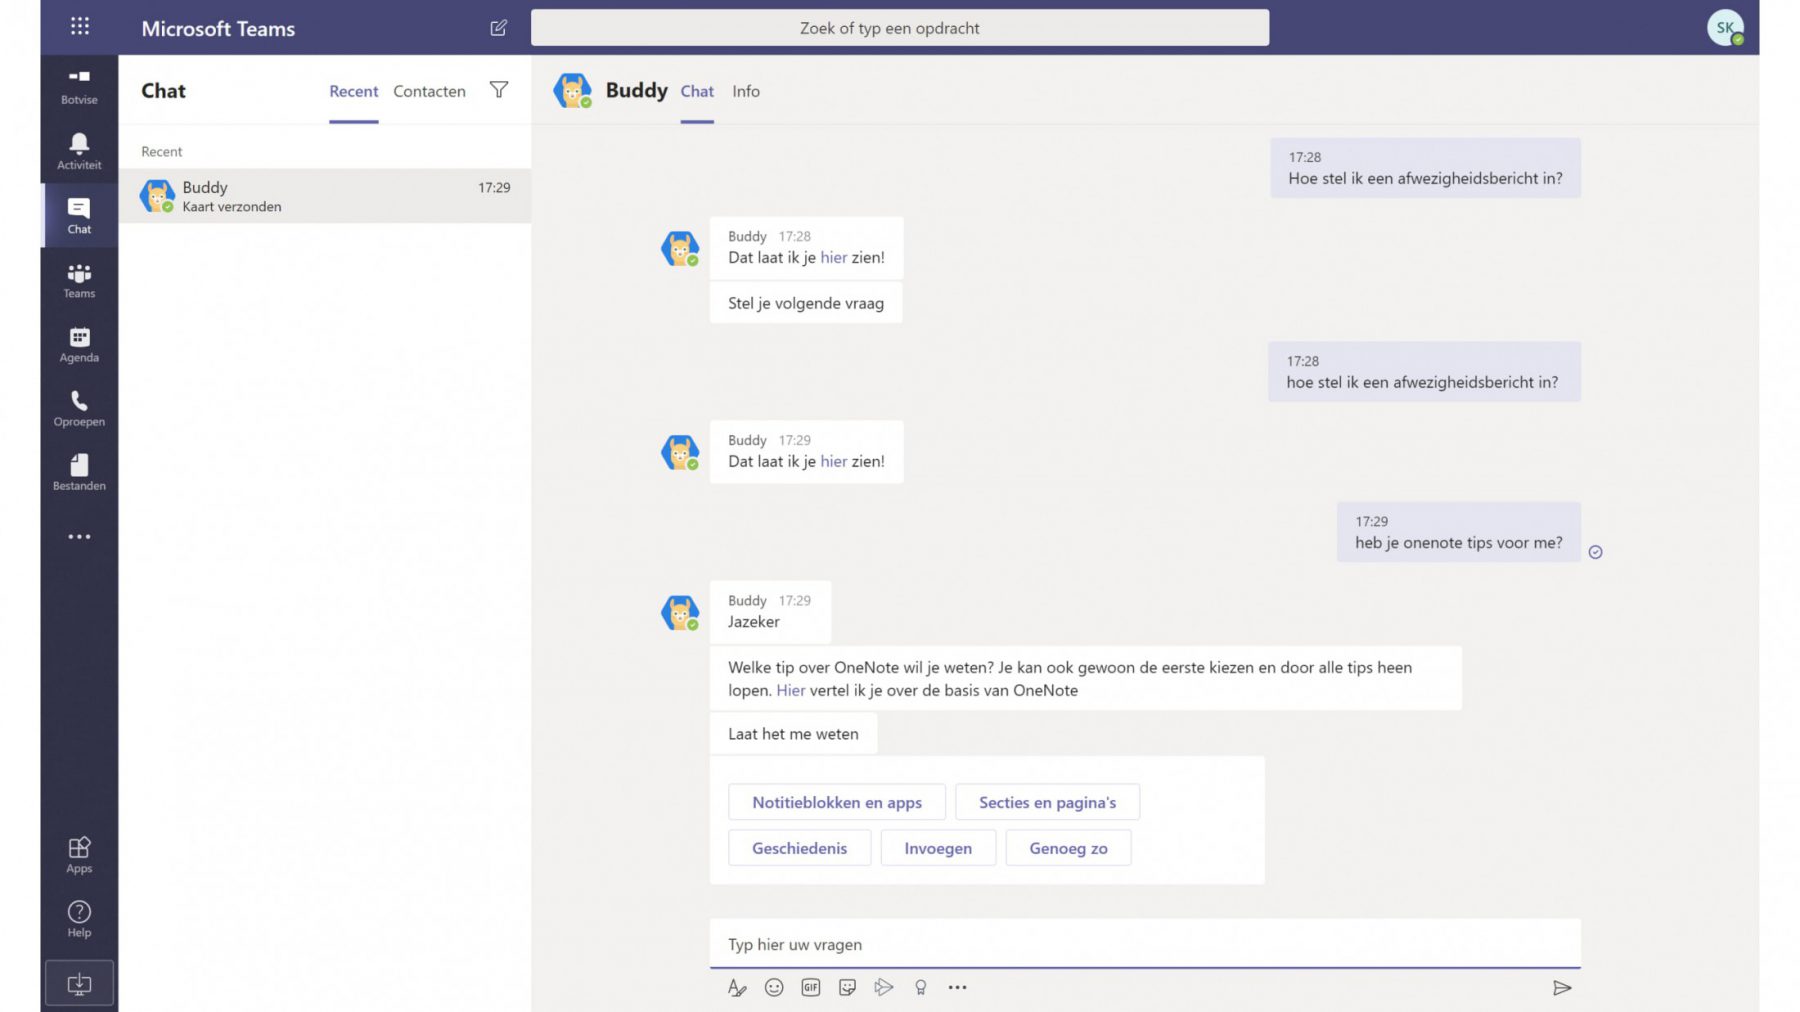1800x1012 pixels.
Task: Click the download desktop app icon
Action: tap(79, 984)
